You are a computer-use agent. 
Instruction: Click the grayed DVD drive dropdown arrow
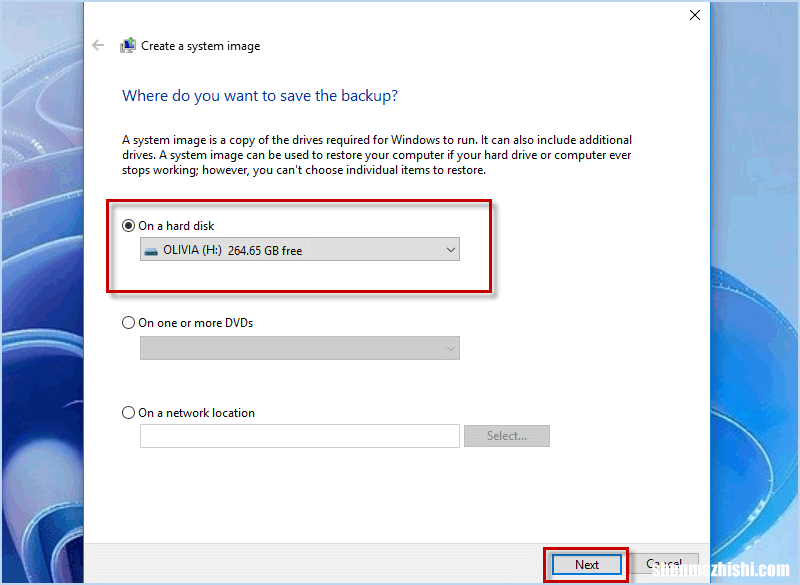pos(449,348)
